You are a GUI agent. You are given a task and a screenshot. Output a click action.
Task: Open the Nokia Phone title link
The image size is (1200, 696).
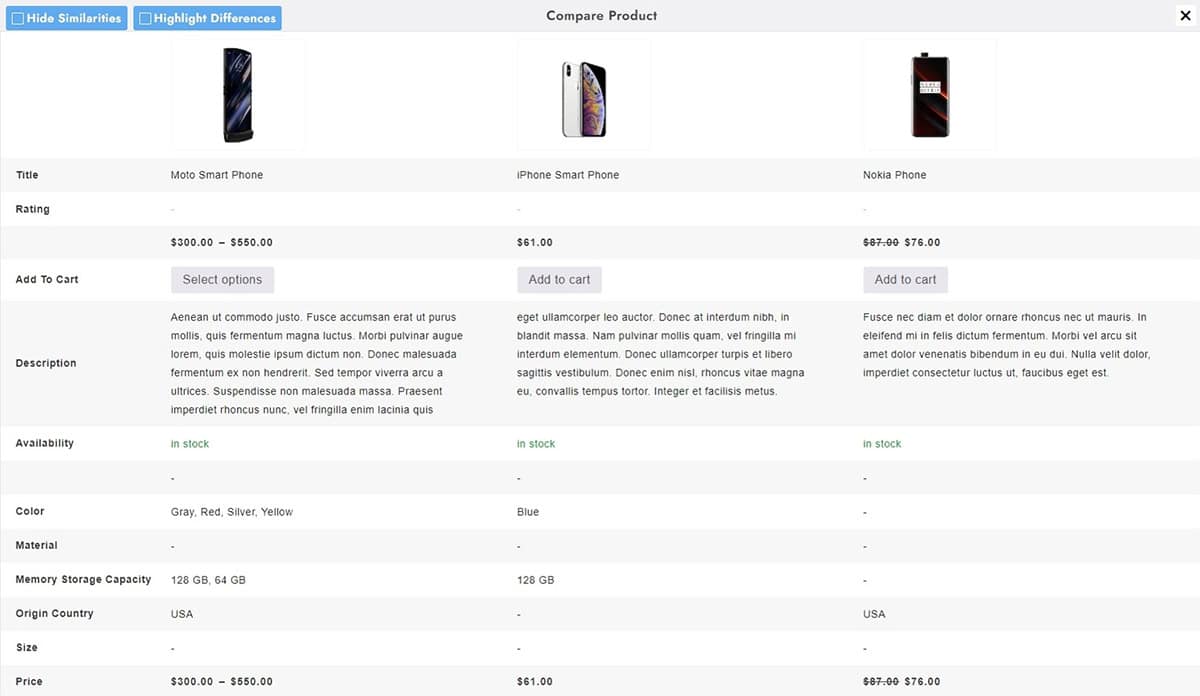(x=895, y=175)
